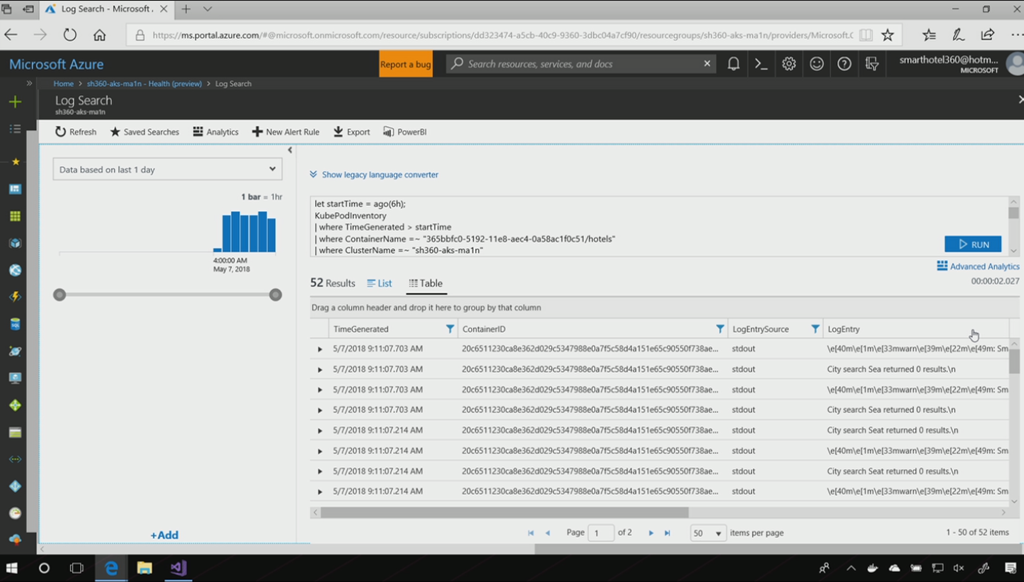Export the log search results
The height and width of the screenshot is (582, 1024).
[x=352, y=132]
